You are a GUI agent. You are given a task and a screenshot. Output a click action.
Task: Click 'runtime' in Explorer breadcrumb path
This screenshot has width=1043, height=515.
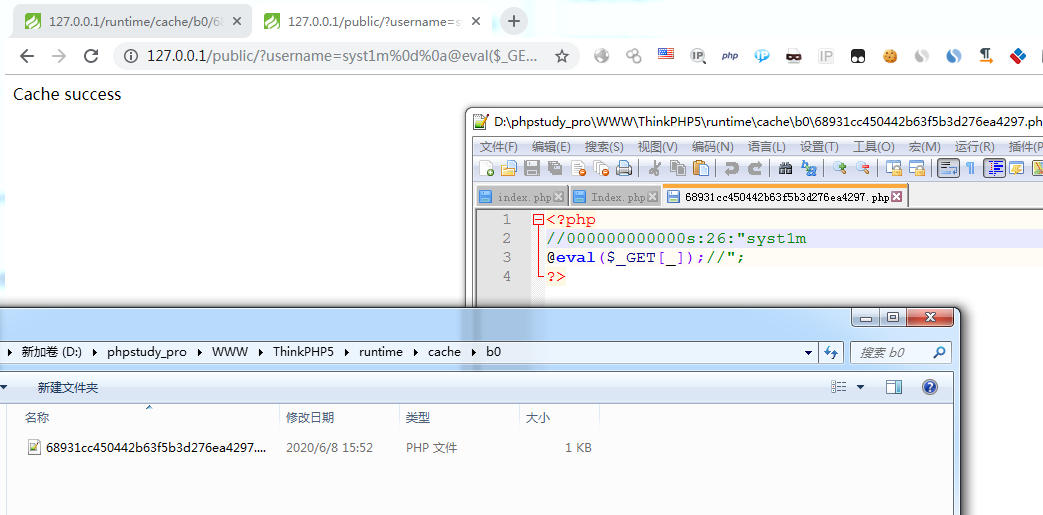tap(381, 352)
